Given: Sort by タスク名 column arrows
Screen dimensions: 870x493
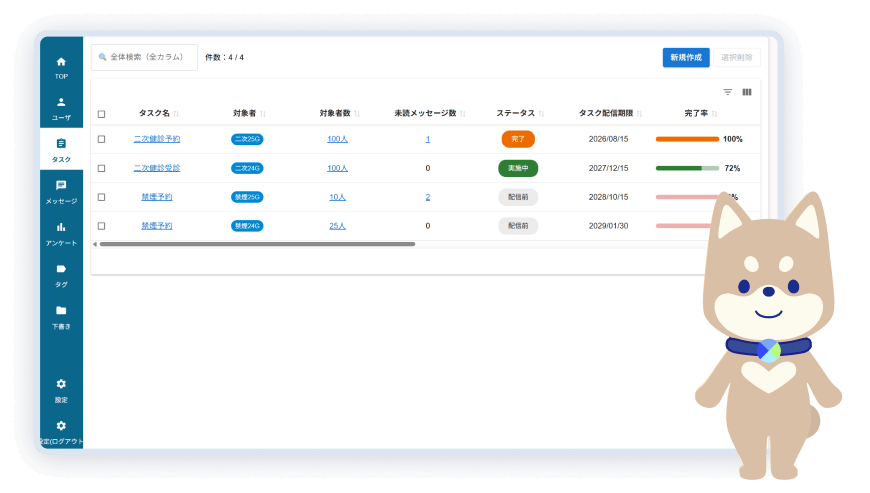Looking at the screenshot, I should [x=177, y=114].
